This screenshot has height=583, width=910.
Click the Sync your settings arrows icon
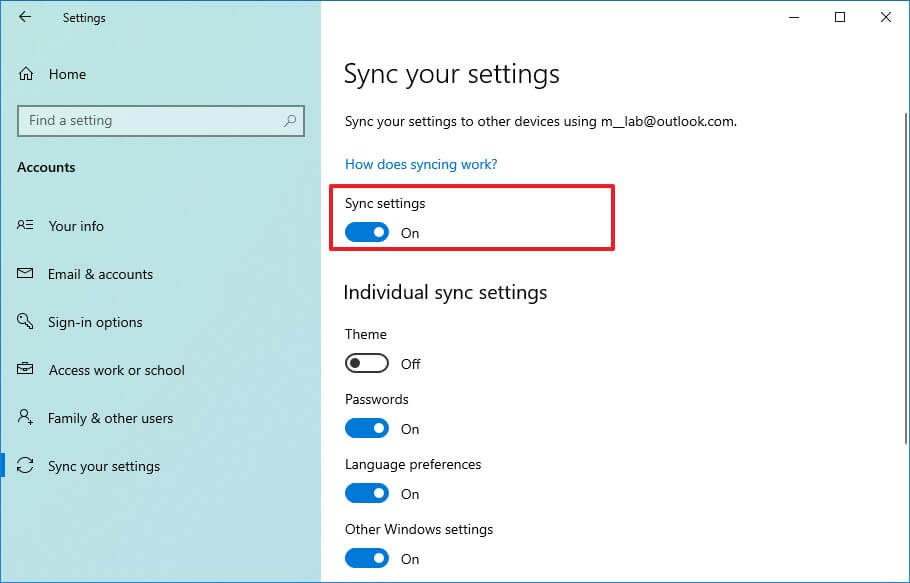tap(25, 465)
